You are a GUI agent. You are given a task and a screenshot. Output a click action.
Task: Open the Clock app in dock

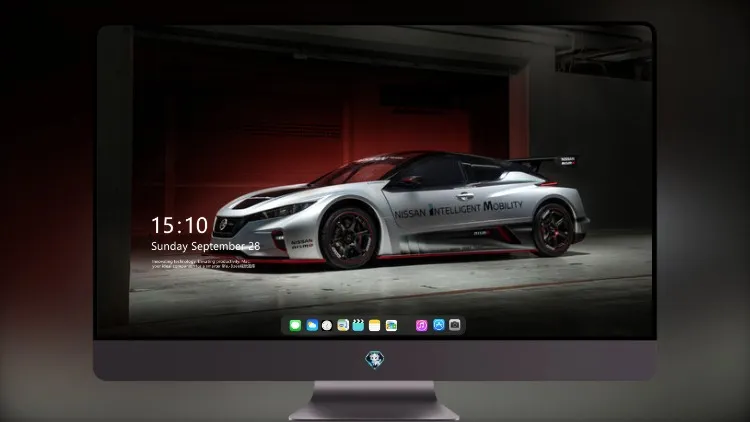327,326
